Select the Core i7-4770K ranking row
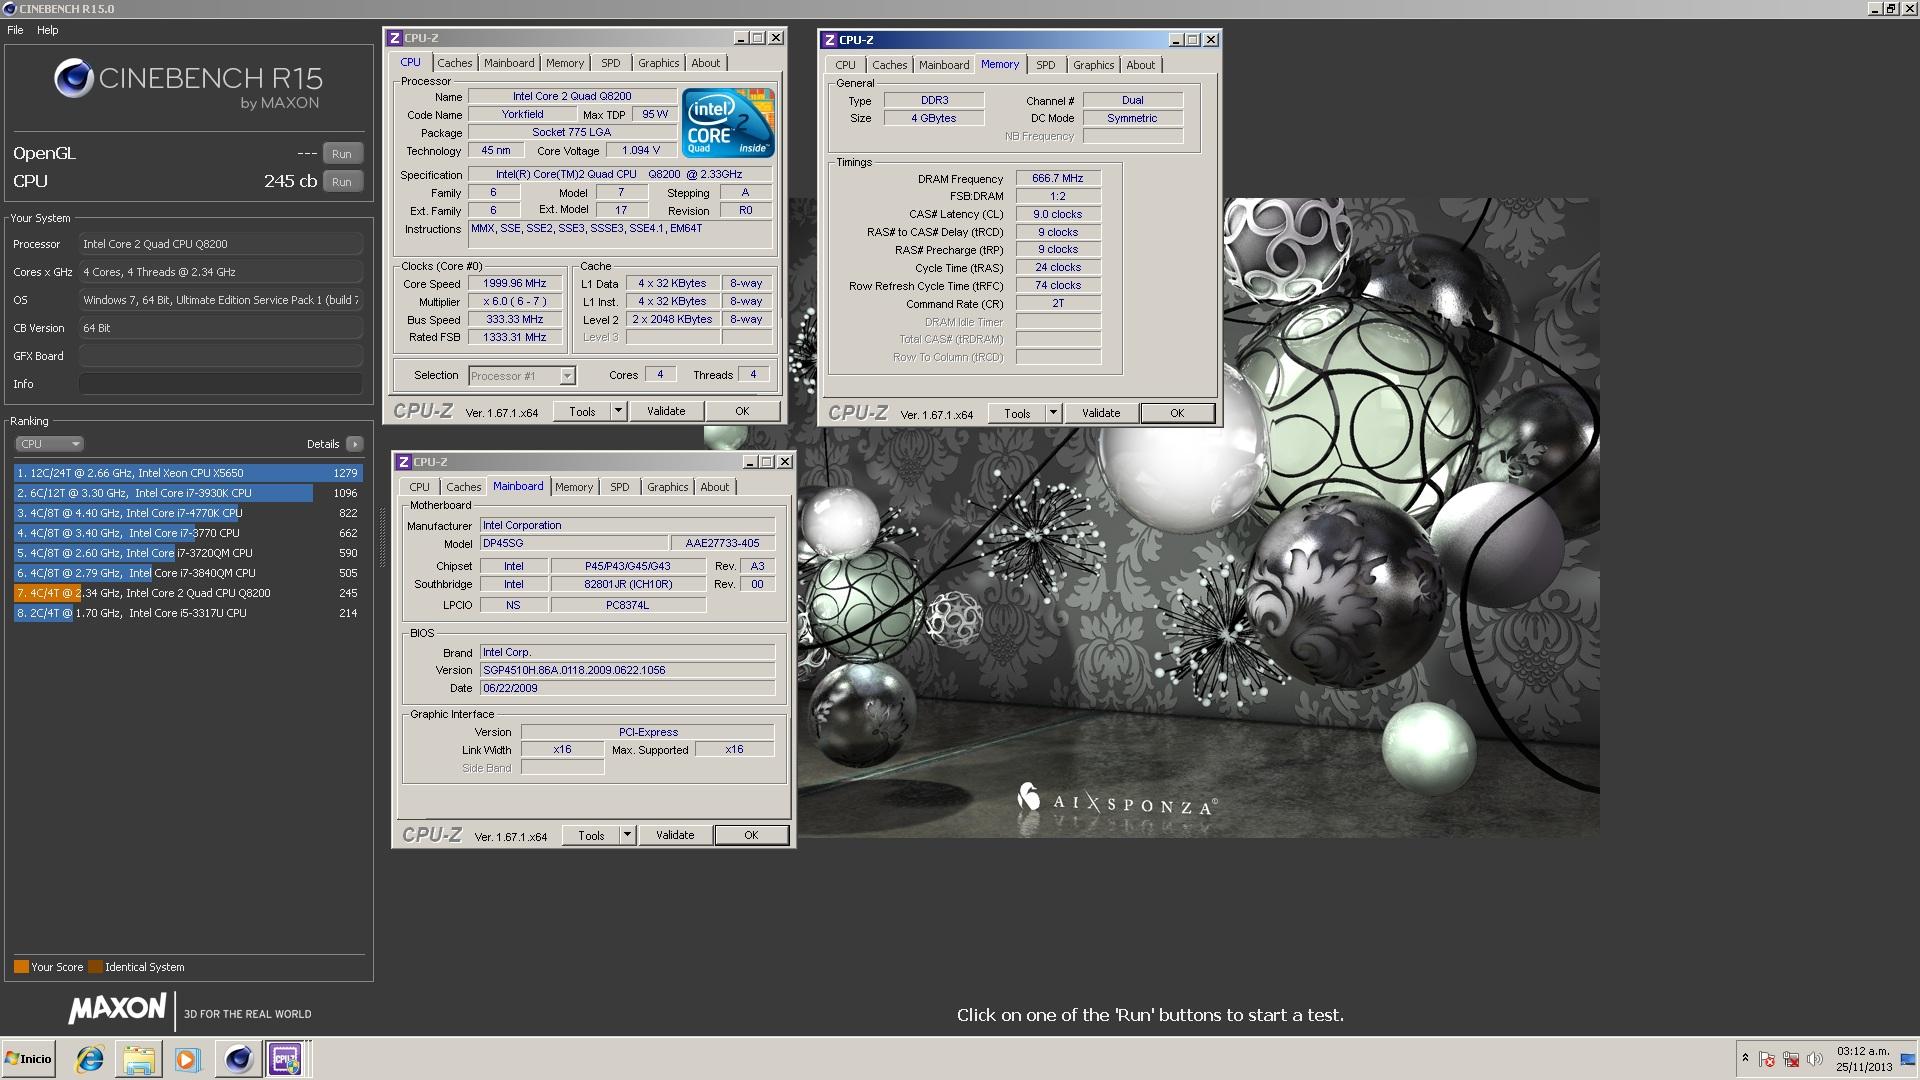 188,513
